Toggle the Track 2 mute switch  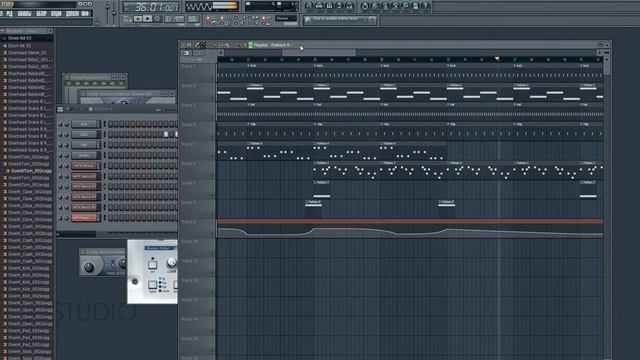pyautogui.click(x=213, y=98)
